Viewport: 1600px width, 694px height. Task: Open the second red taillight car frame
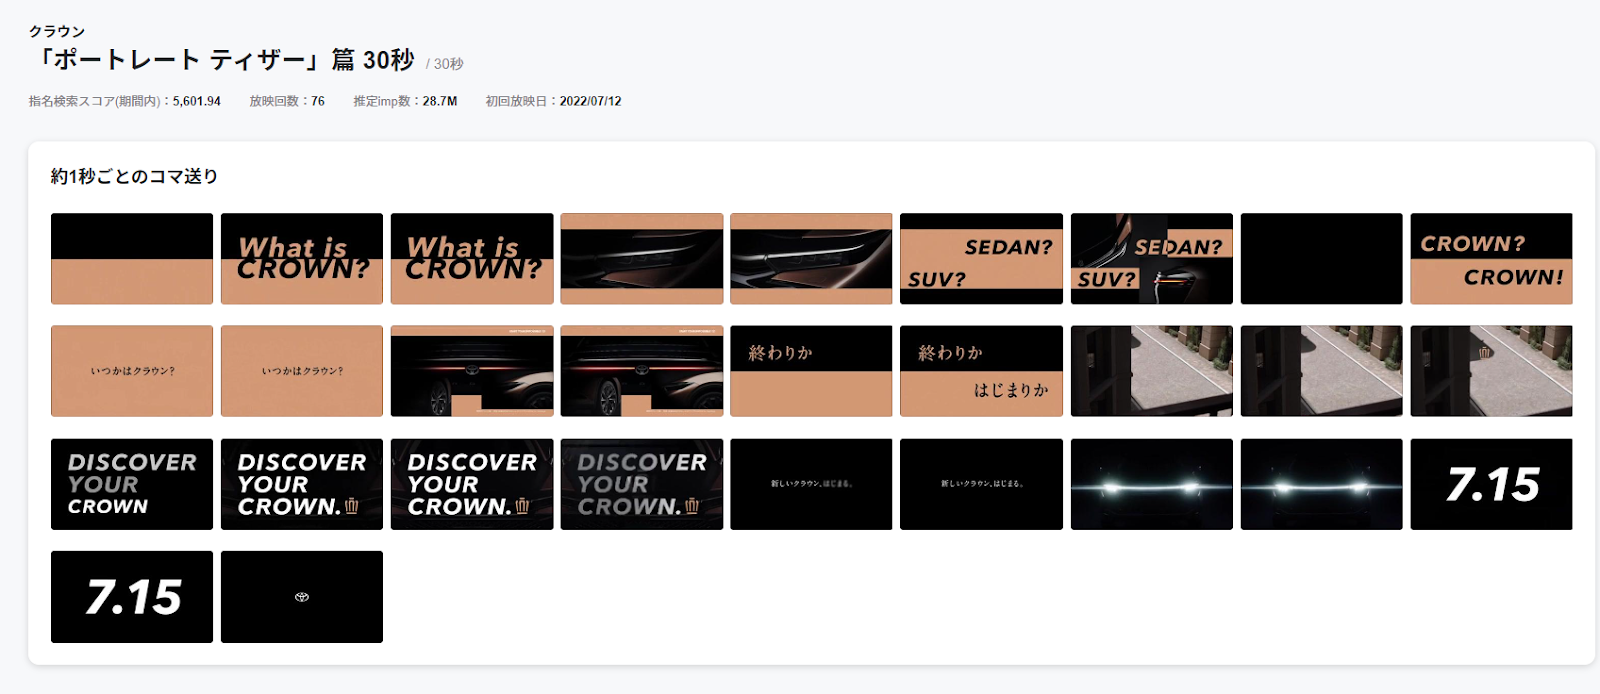[642, 371]
